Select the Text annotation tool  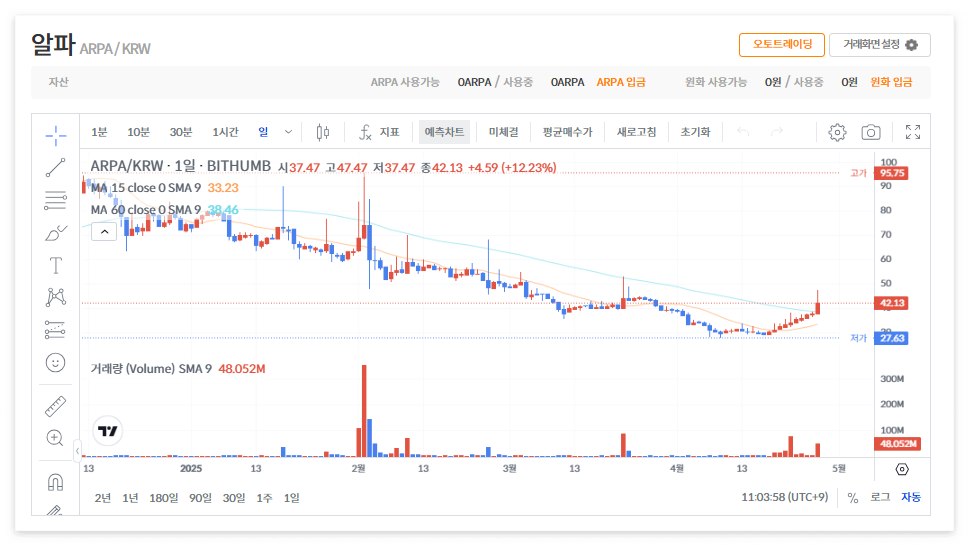[56, 266]
